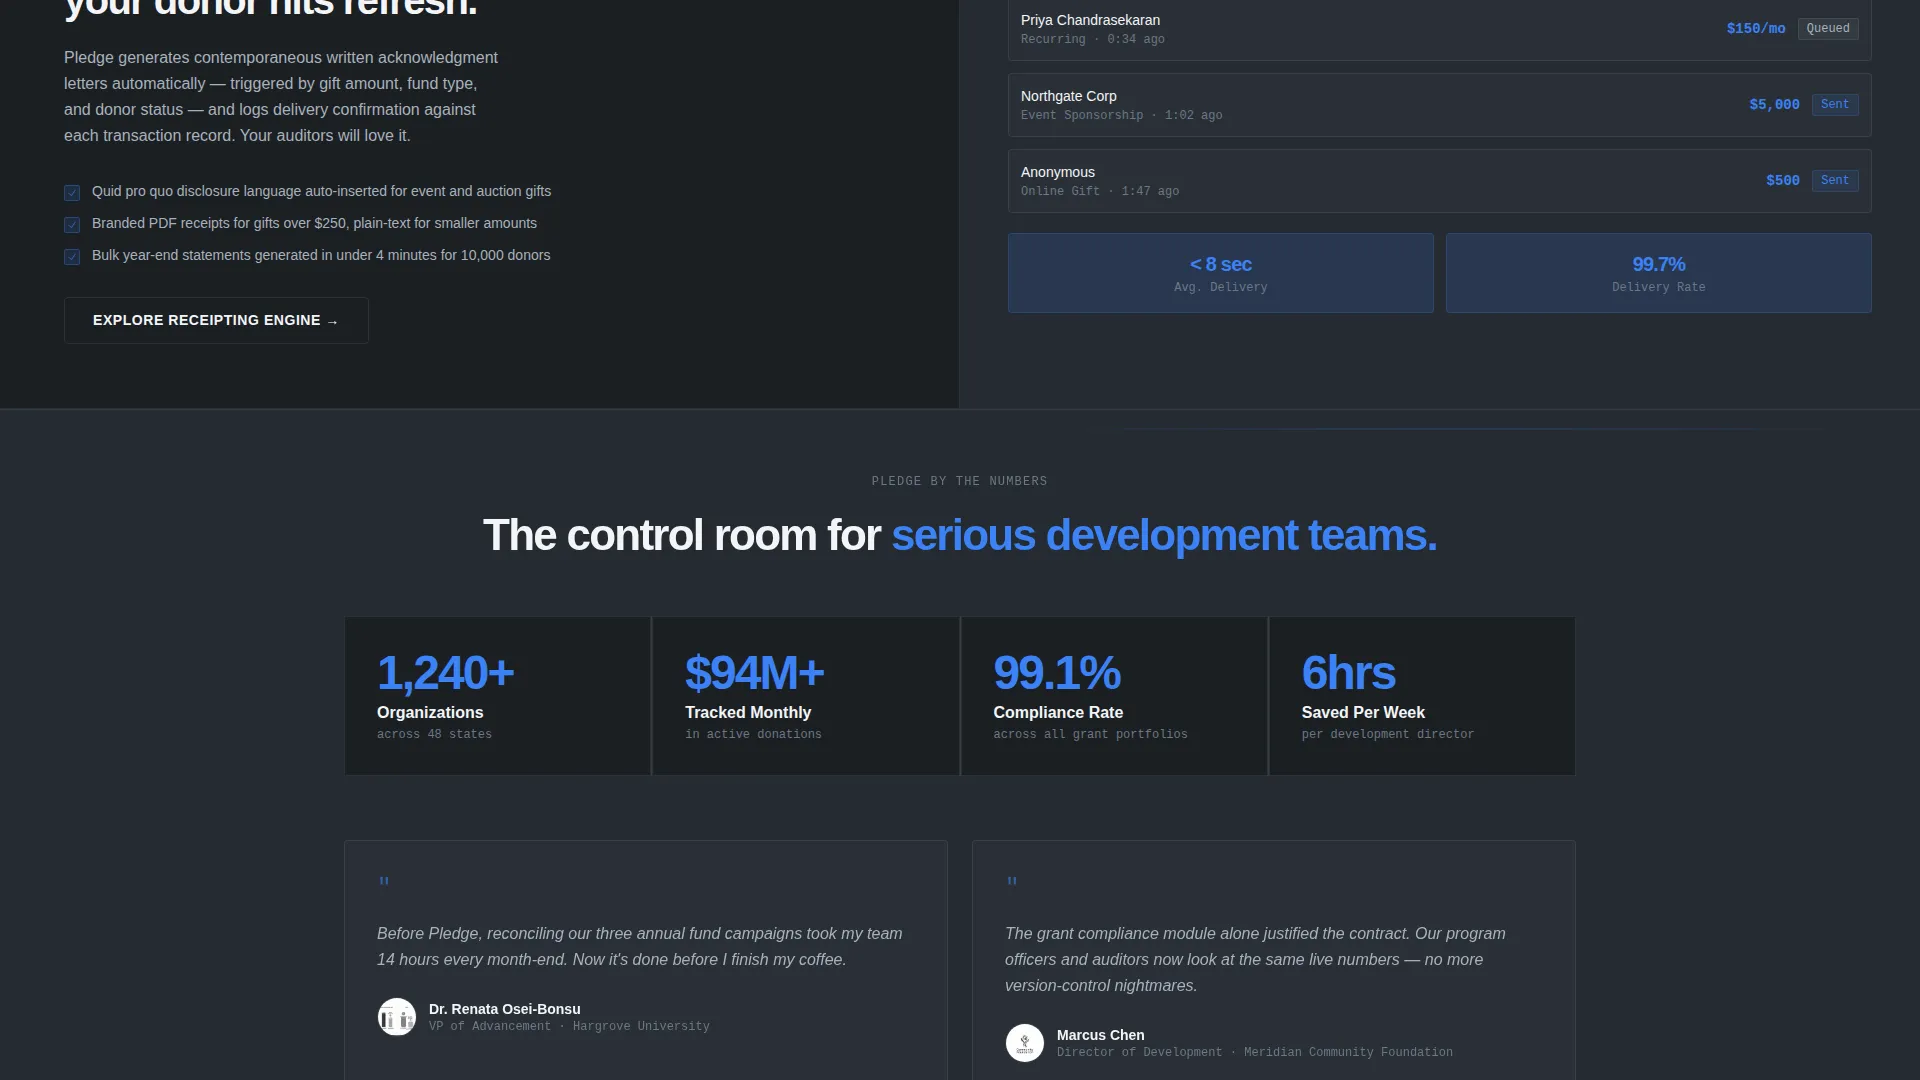Open the Priya Chandrasekaran donation row
This screenshot has width=1920, height=1080.
point(1440,29)
